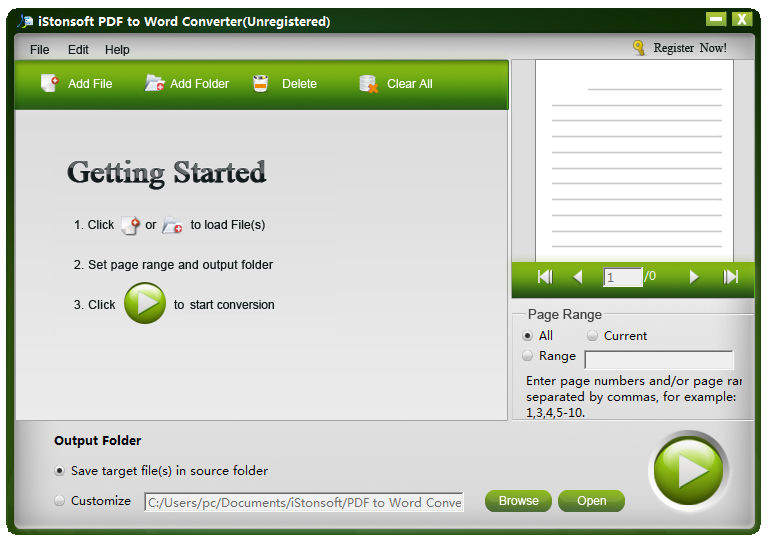Click the Delete trash can icon
Image resolution: width=768 pixels, height=539 pixels.
click(x=261, y=83)
